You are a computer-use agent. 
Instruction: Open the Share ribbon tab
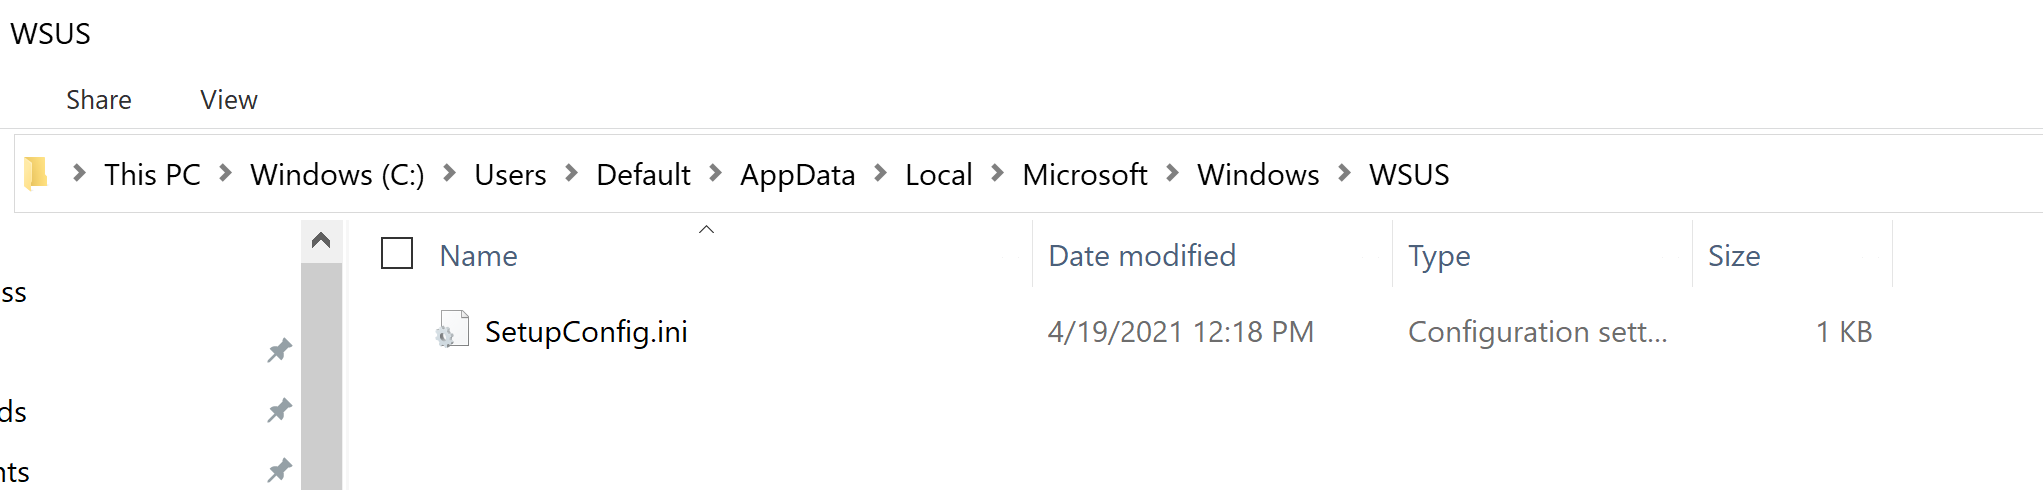point(99,100)
